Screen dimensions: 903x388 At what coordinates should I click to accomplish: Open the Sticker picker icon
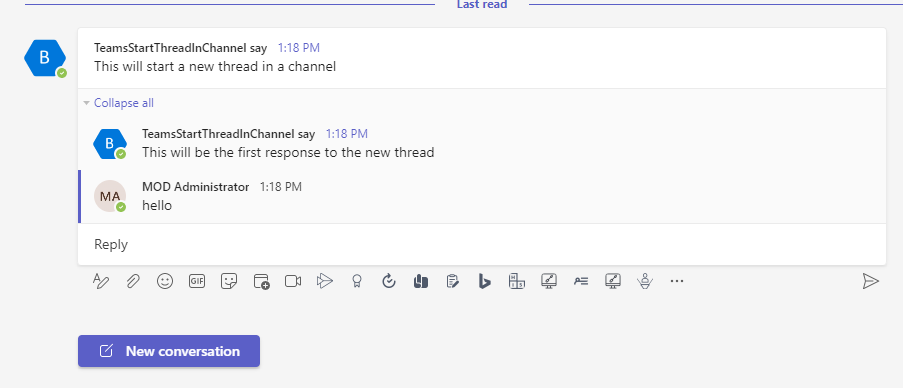(x=229, y=281)
